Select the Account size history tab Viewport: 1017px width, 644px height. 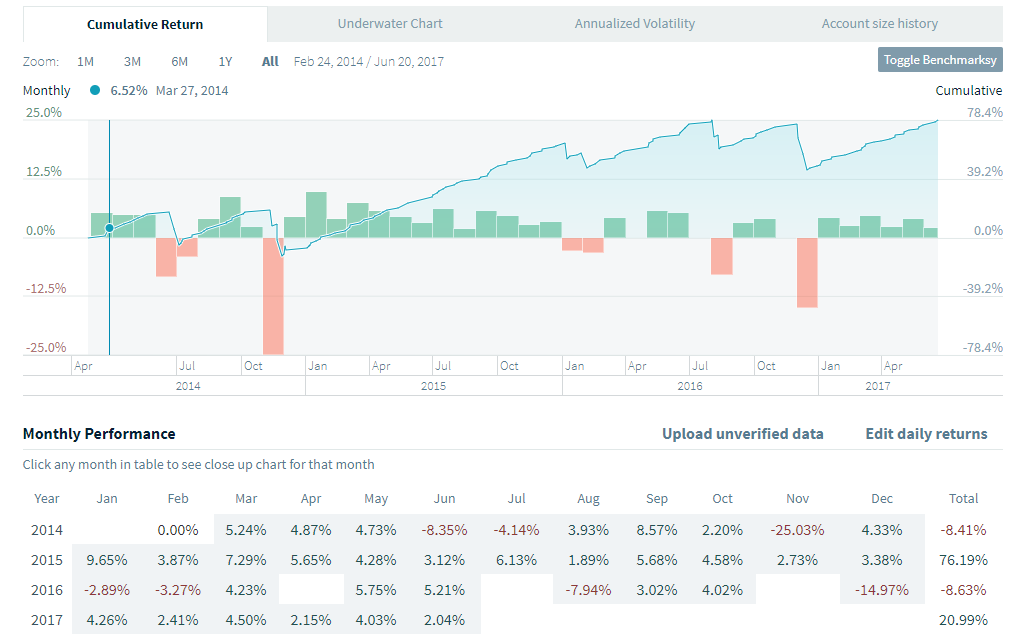[879, 23]
